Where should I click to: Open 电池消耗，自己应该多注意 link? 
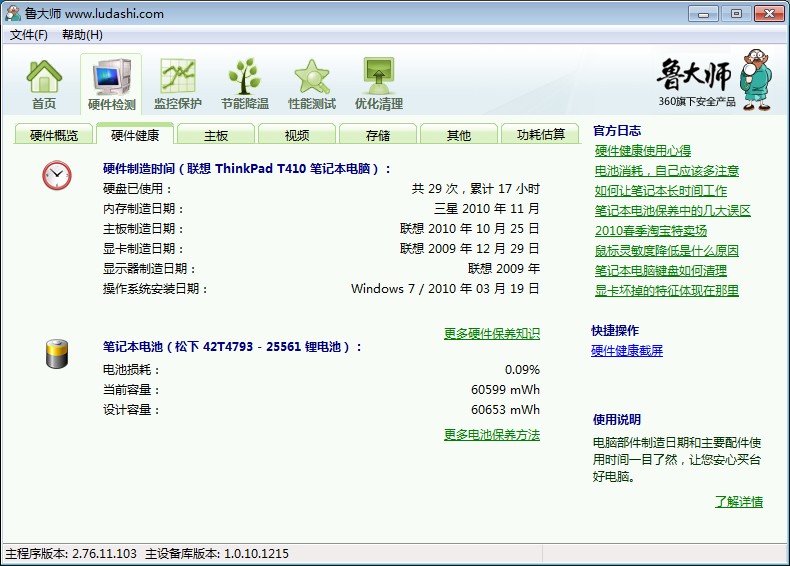click(667, 171)
